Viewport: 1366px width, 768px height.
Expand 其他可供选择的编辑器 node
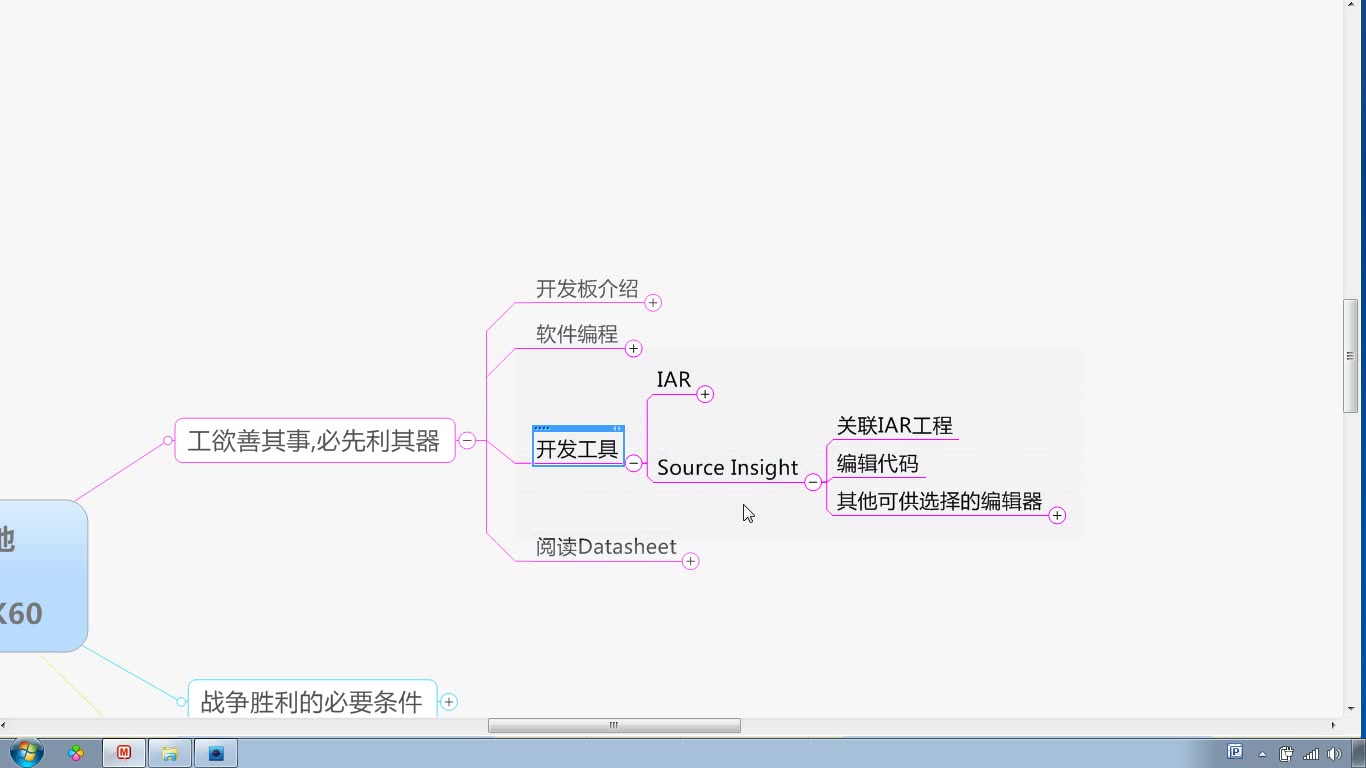(1057, 516)
